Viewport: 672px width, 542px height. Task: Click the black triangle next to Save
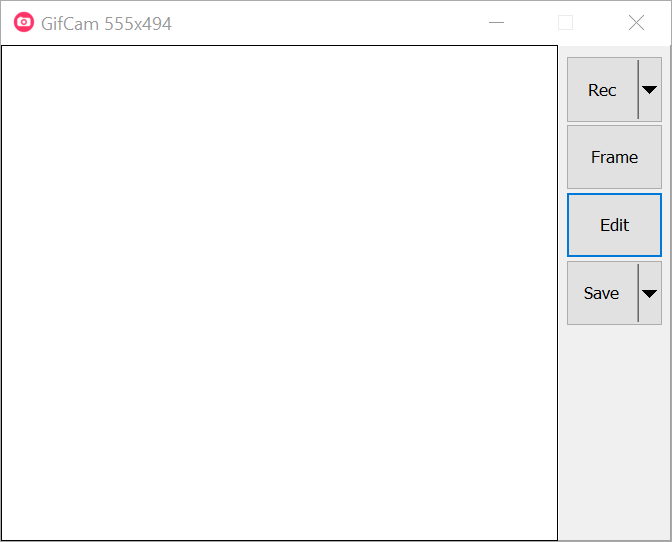click(x=650, y=293)
